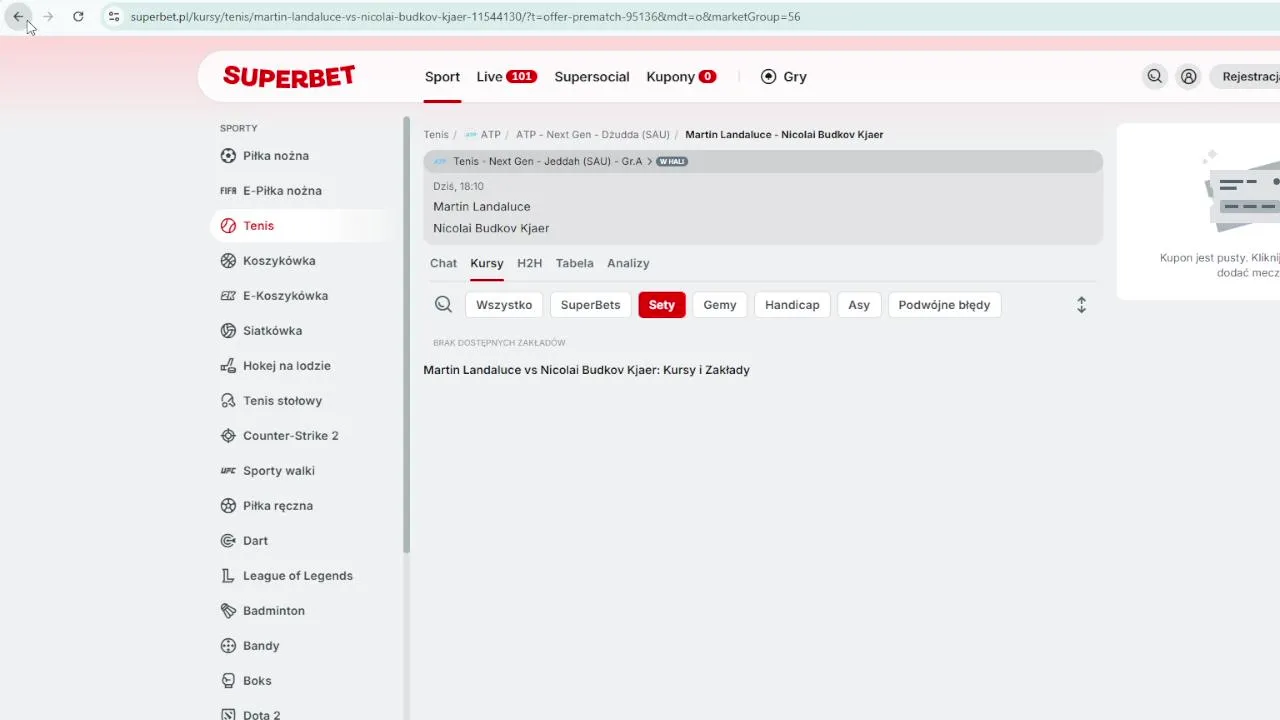Click the browser forward arrow
The image size is (1280, 720).
(x=48, y=16)
